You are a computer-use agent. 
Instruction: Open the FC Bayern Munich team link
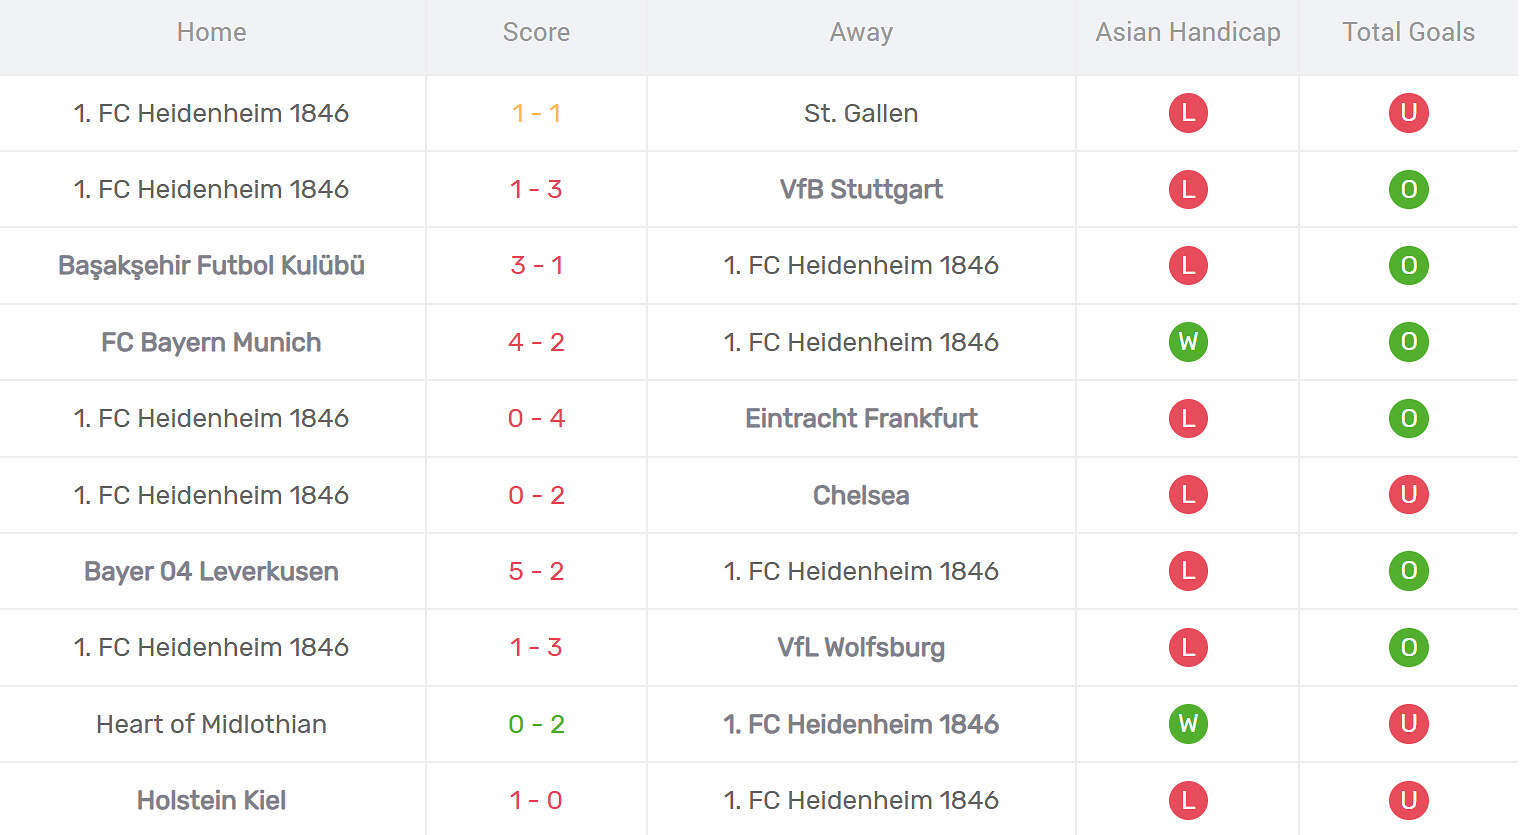[x=211, y=342]
